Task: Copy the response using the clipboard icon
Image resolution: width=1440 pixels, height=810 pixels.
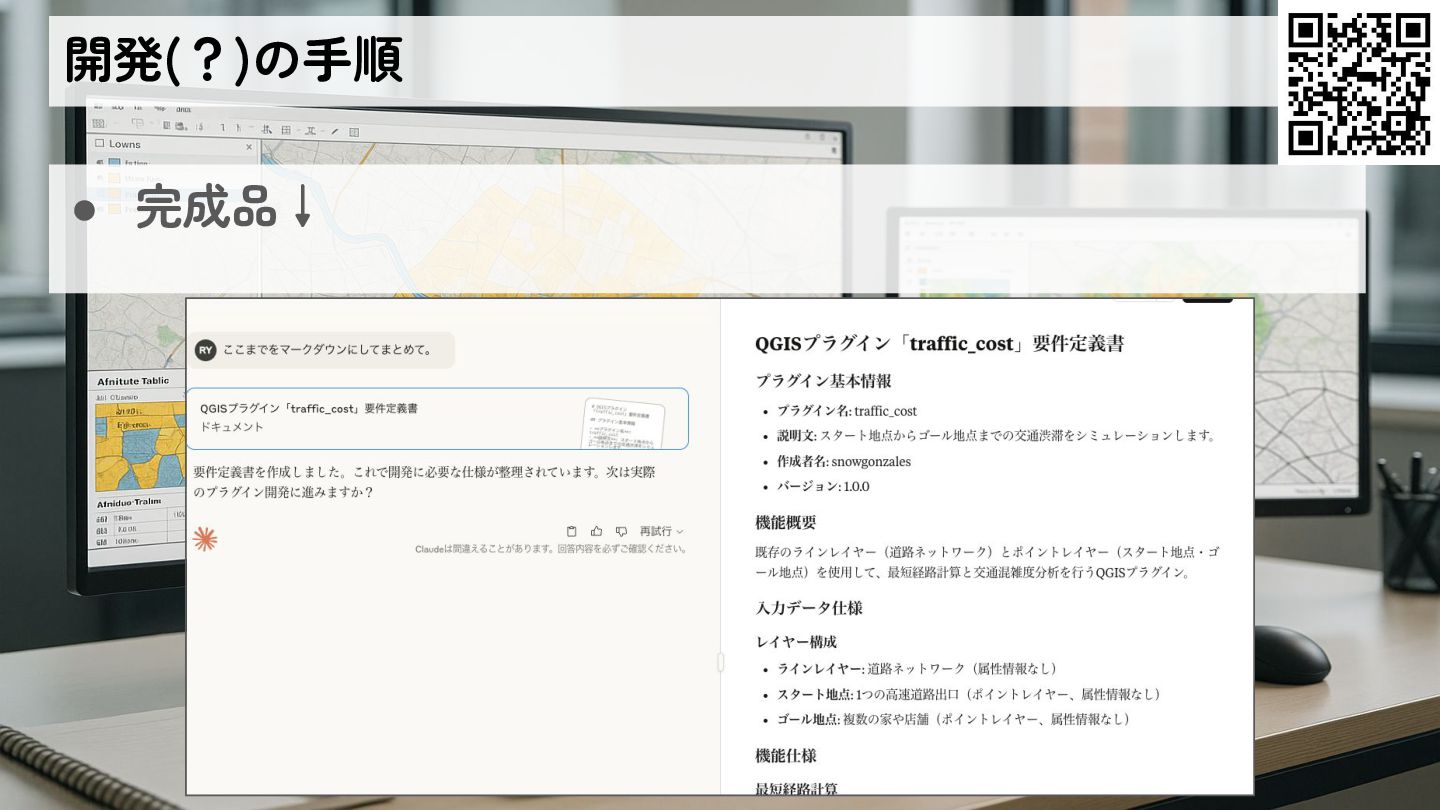Action: [x=572, y=531]
